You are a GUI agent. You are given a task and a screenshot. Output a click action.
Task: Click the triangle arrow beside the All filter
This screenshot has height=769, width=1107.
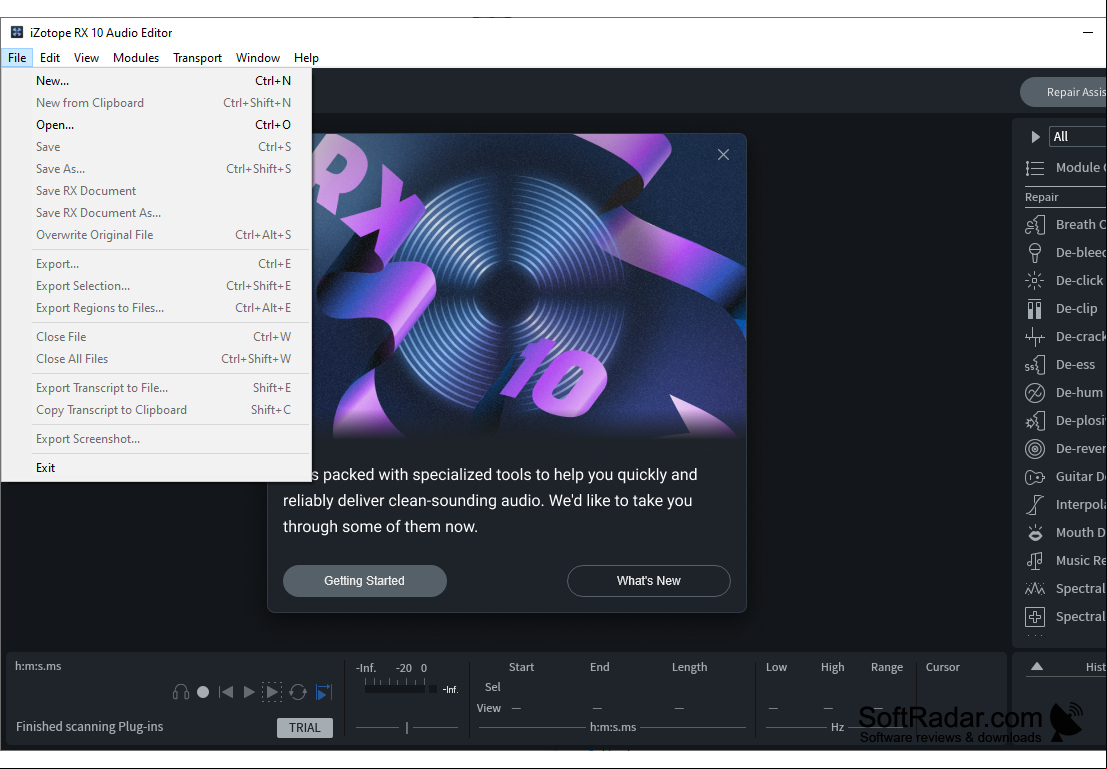[x=1035, y=137]
